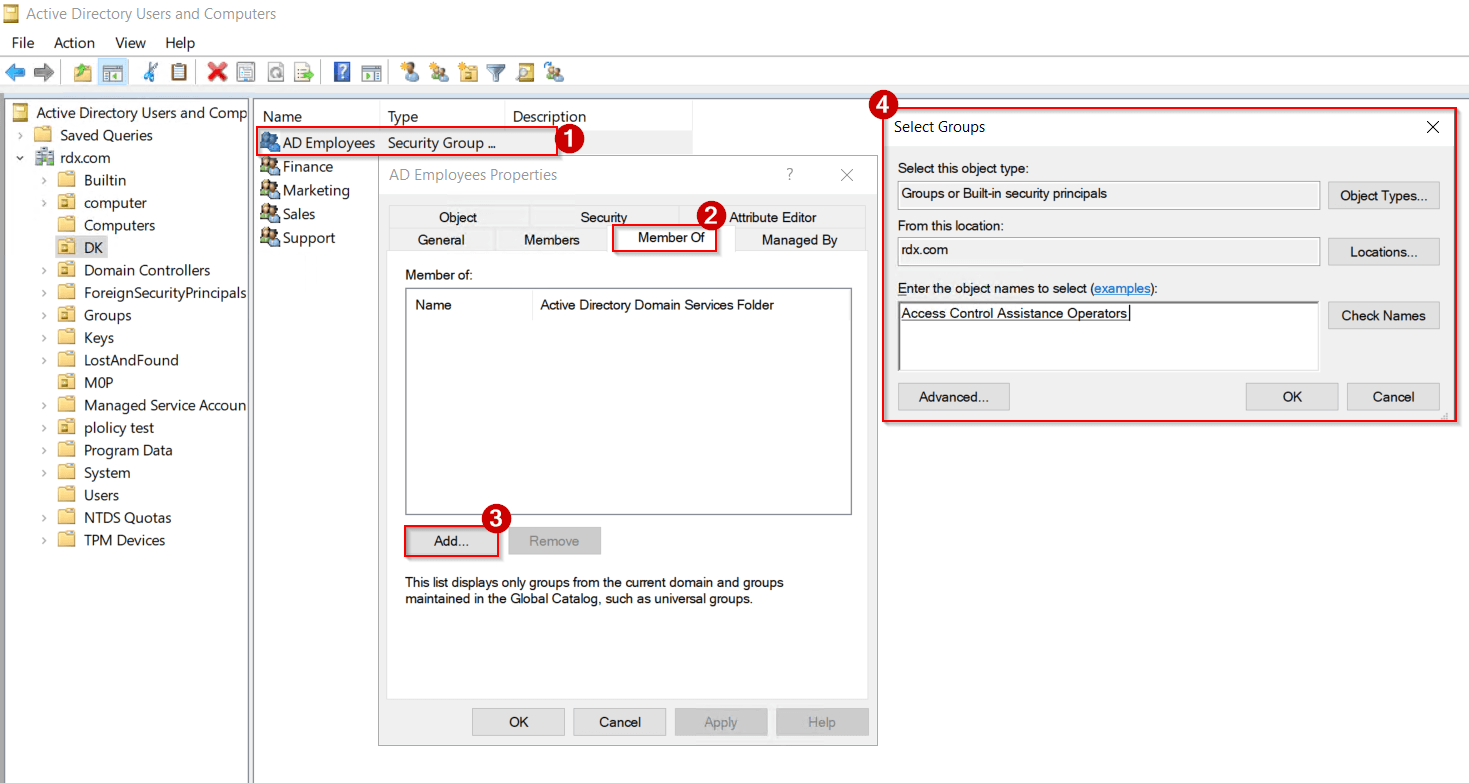The height and width of the screenshot is (783, 1469).
Task: Click the Create New Organizational Unit icon
Action: [x=466, y=71]
